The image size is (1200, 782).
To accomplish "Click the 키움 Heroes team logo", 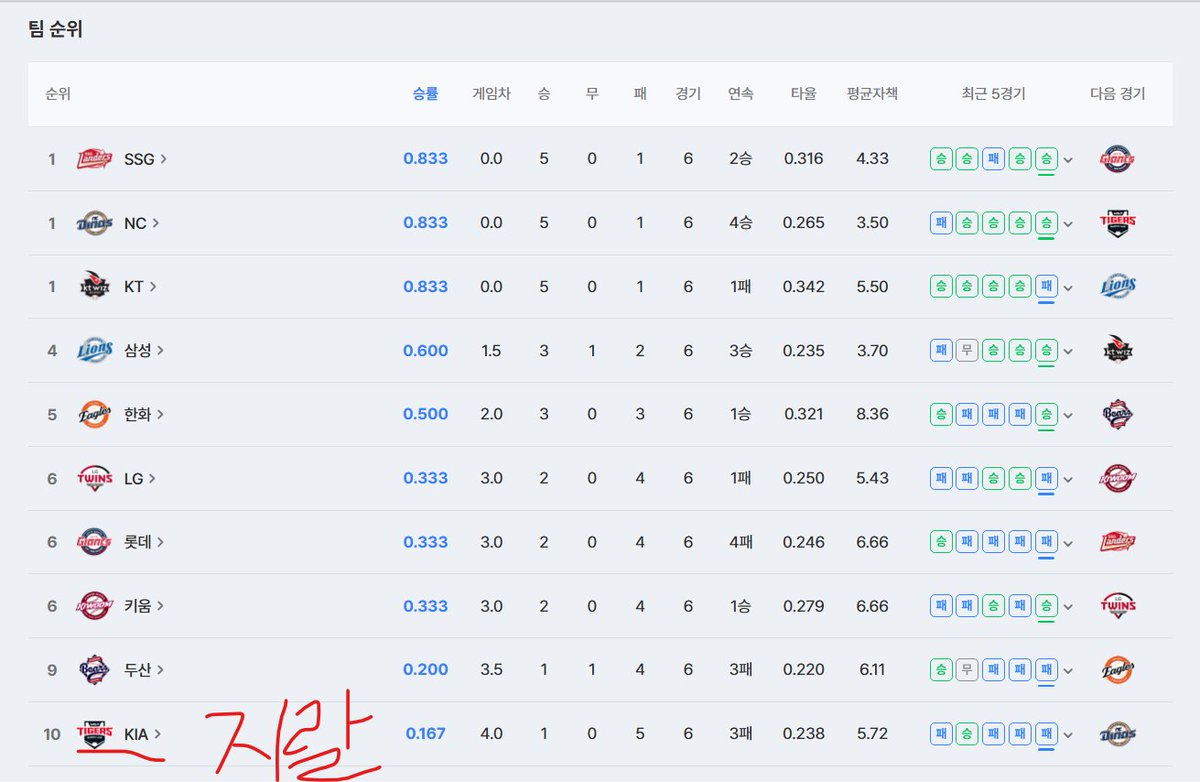I will coord(95,606).
